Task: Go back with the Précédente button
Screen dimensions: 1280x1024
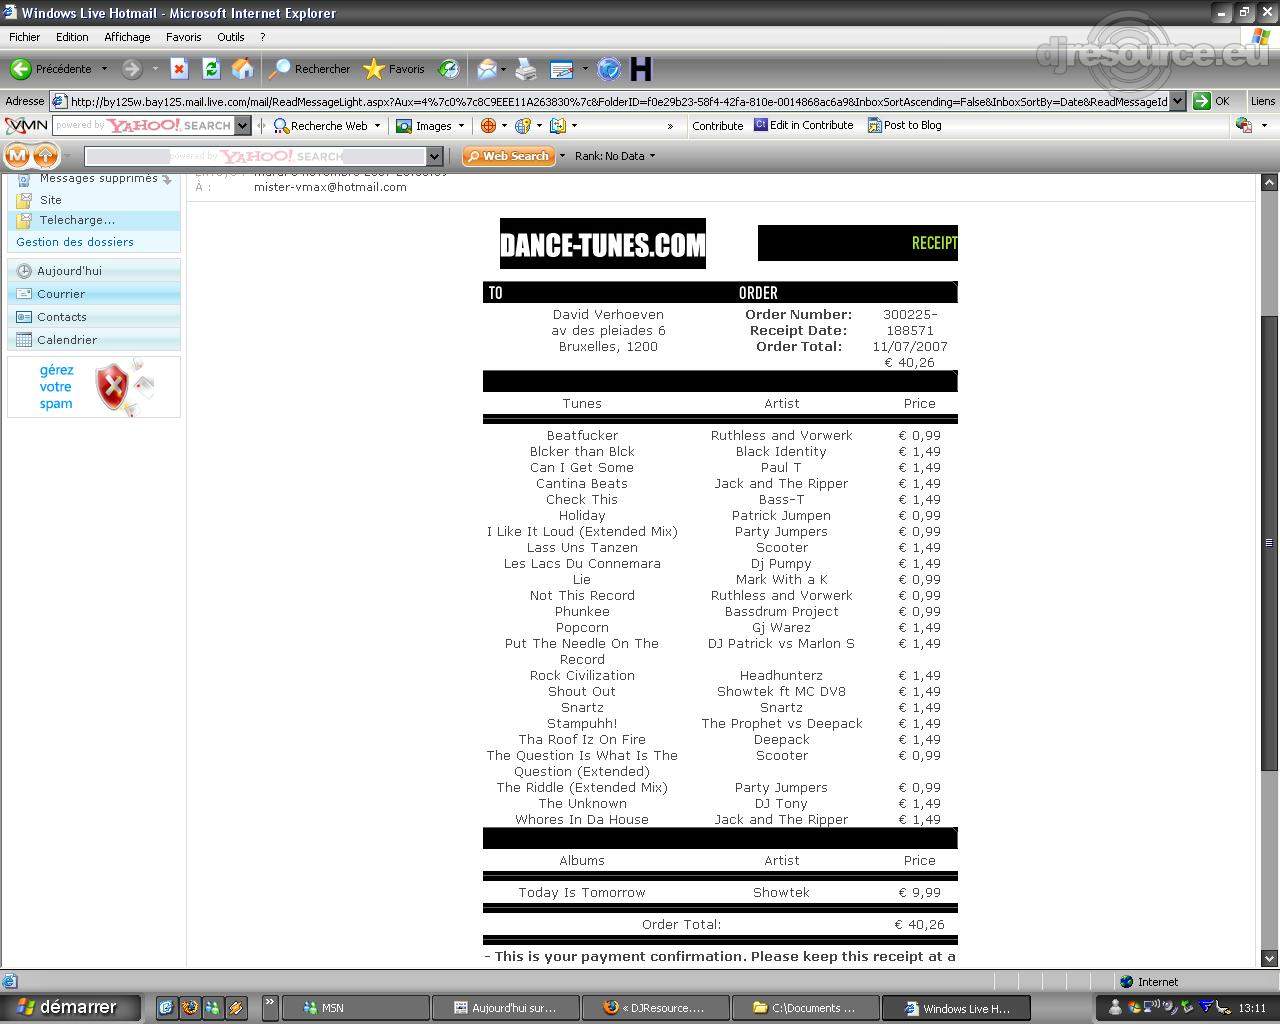Action: pyautogui.click(x=52, y=69)
